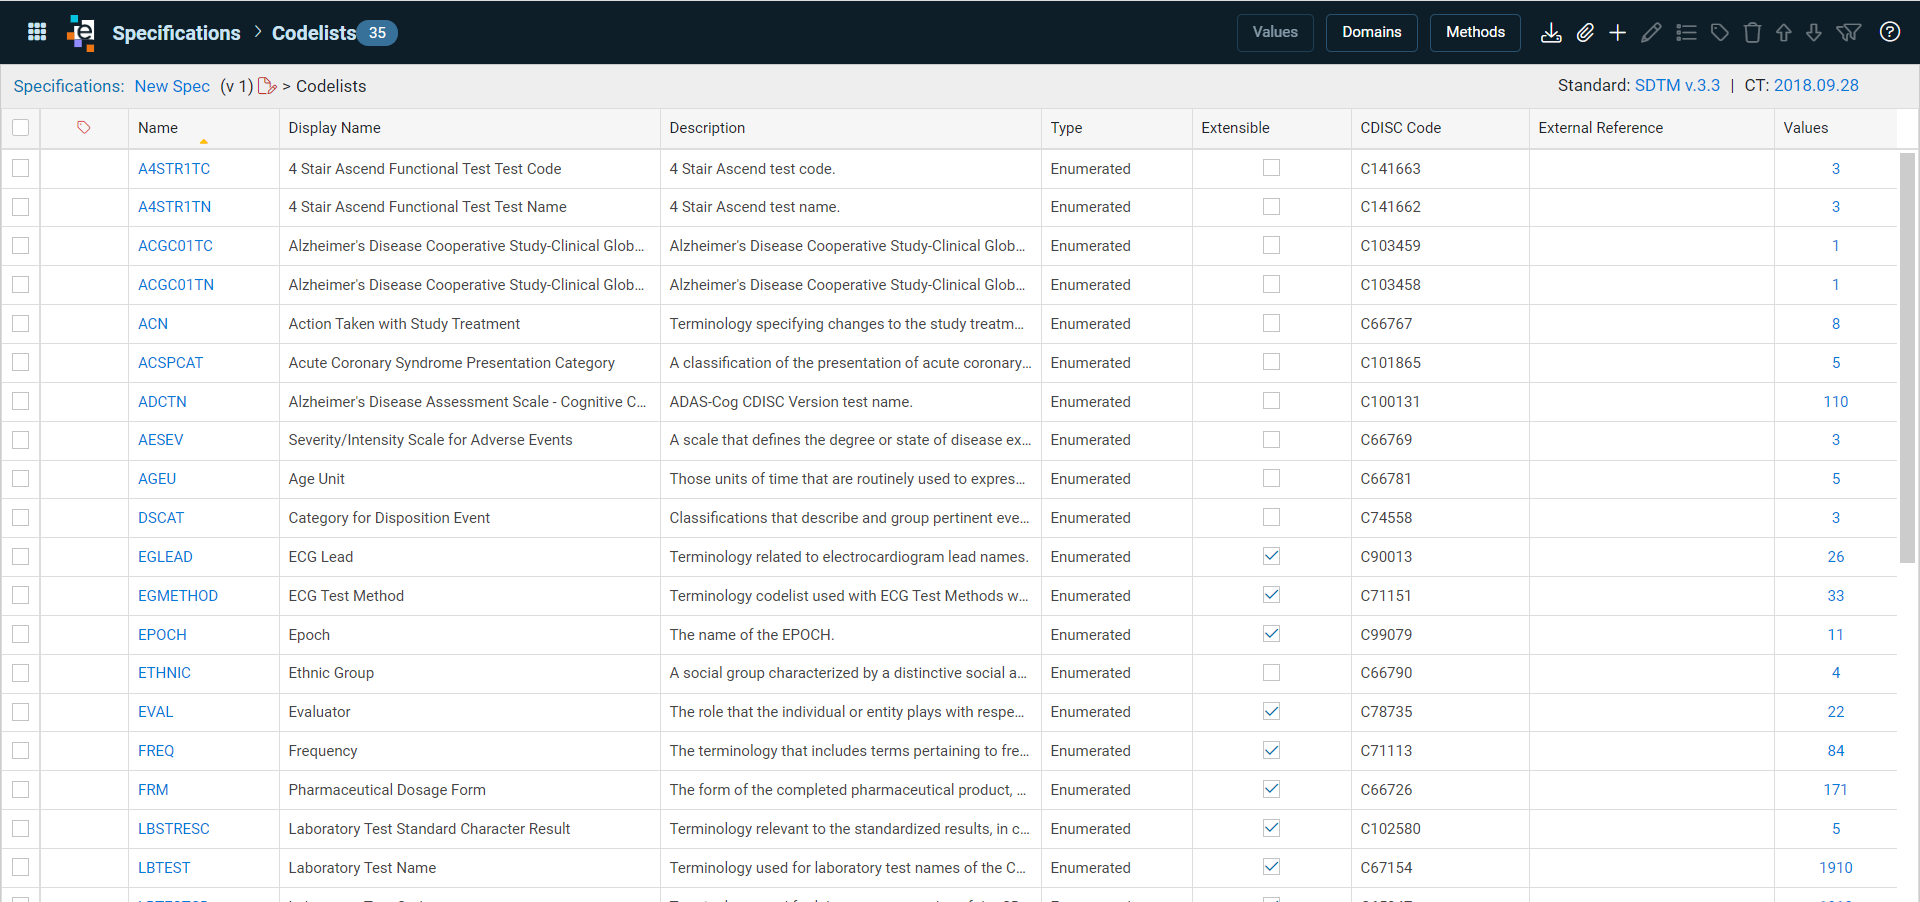
Task: Toggle Extensible checkbox for LBTEST
Action: tap(1271, 867)
